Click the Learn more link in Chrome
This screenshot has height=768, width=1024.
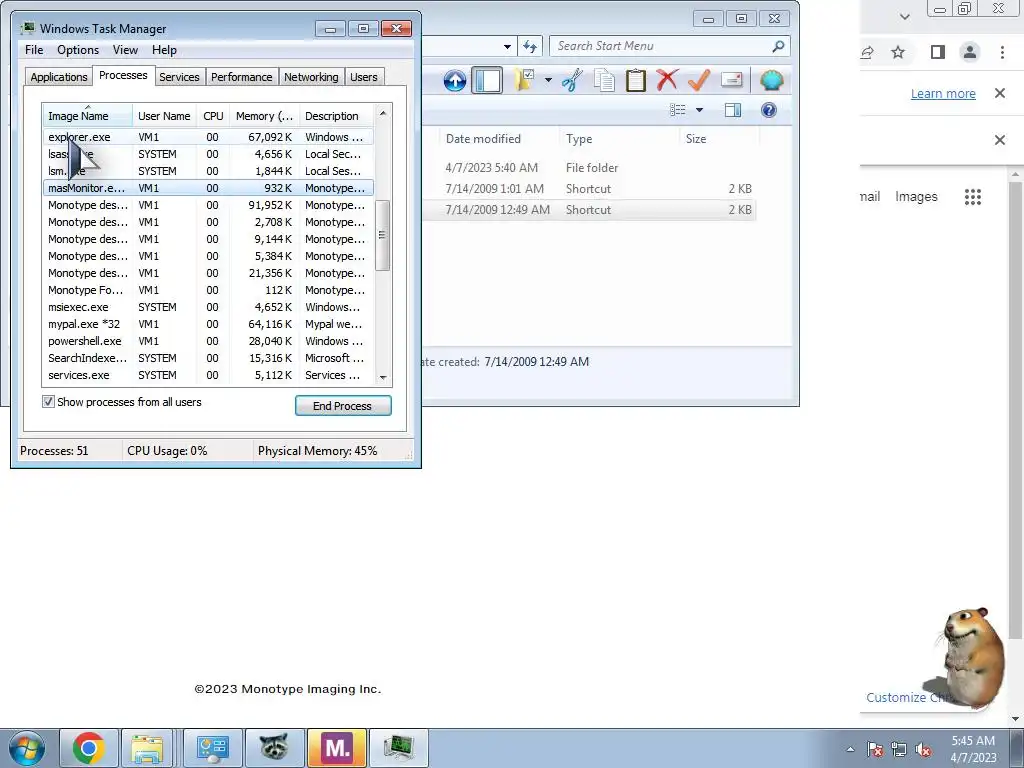click(x=943, y=93)
